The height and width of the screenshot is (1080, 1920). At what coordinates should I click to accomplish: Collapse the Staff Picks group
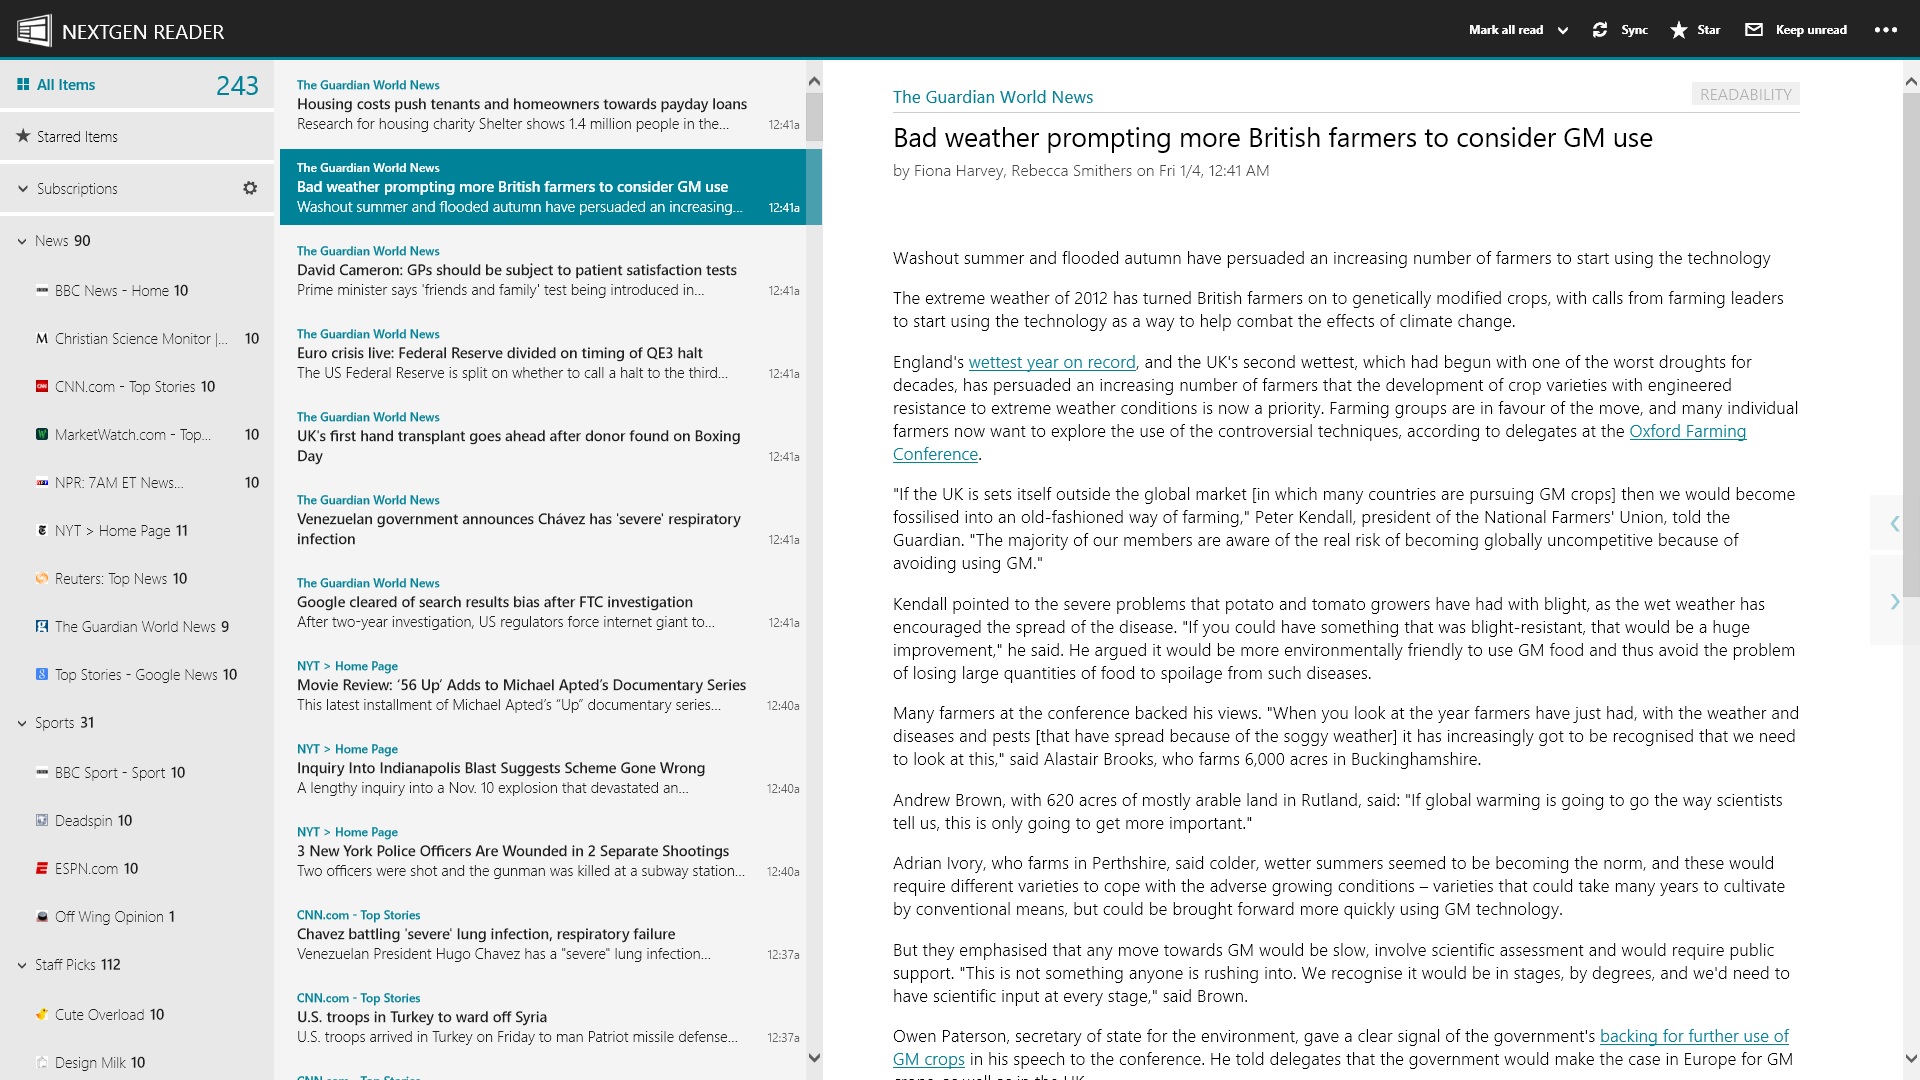pos(20,964)
